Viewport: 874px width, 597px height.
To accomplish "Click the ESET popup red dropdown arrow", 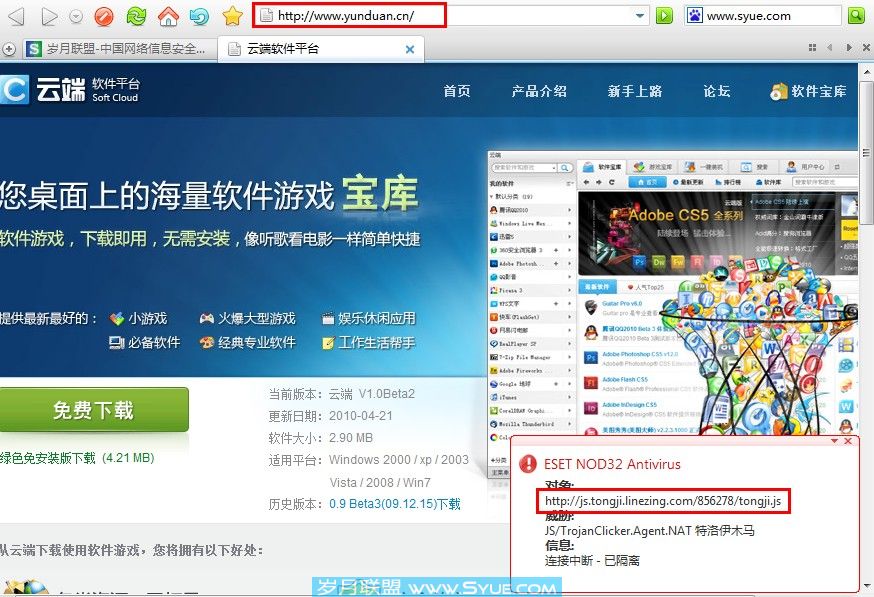I will coord(834,441).
